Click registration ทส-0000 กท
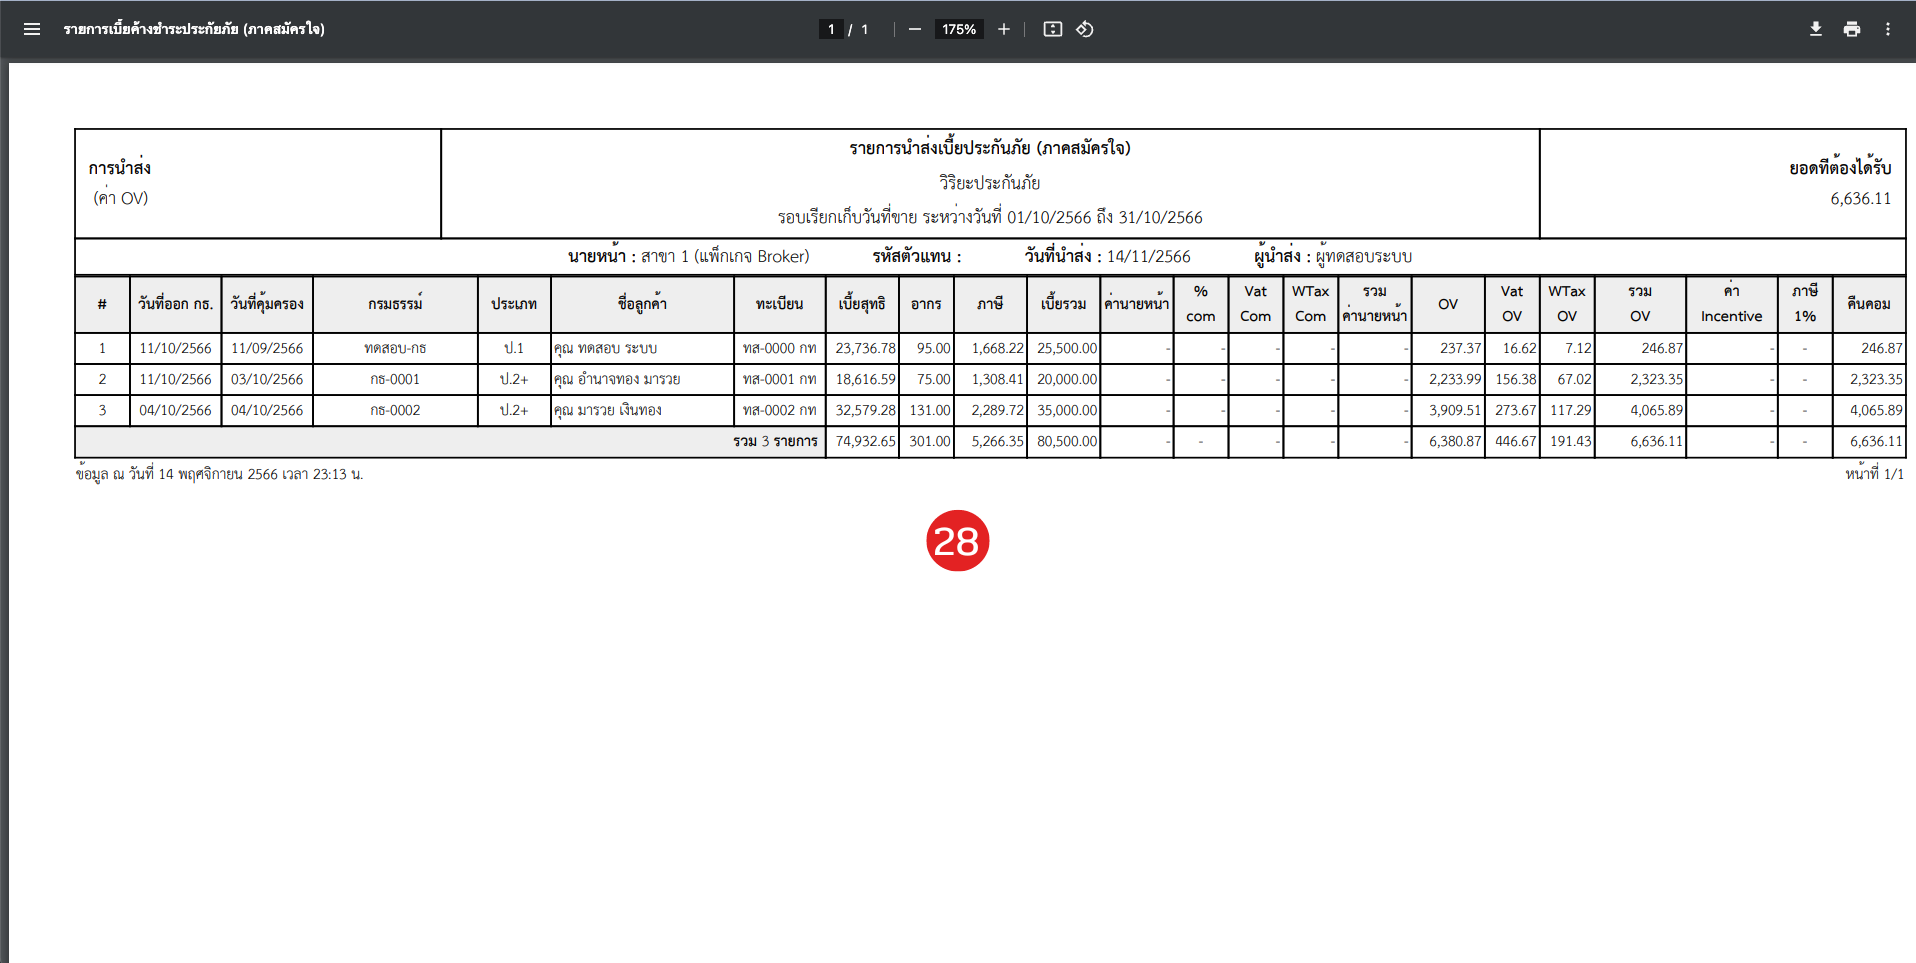The image size is (1916, 963). [779, 348]
